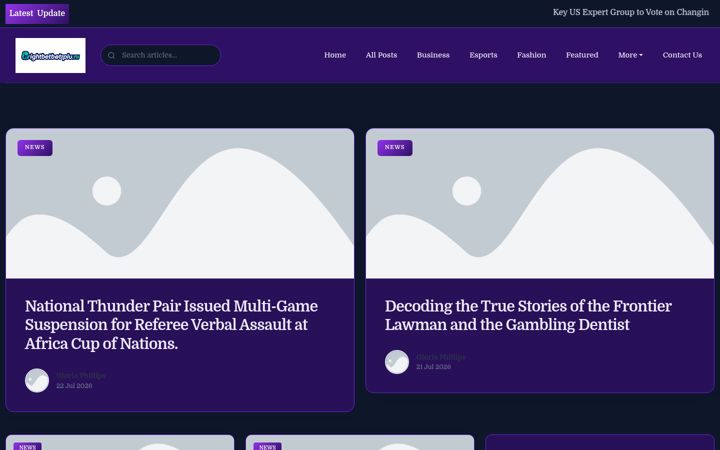Click author name on the 22 Jul article
The image size is (720, 450).
pyautogui.click(x=81, y=376)
